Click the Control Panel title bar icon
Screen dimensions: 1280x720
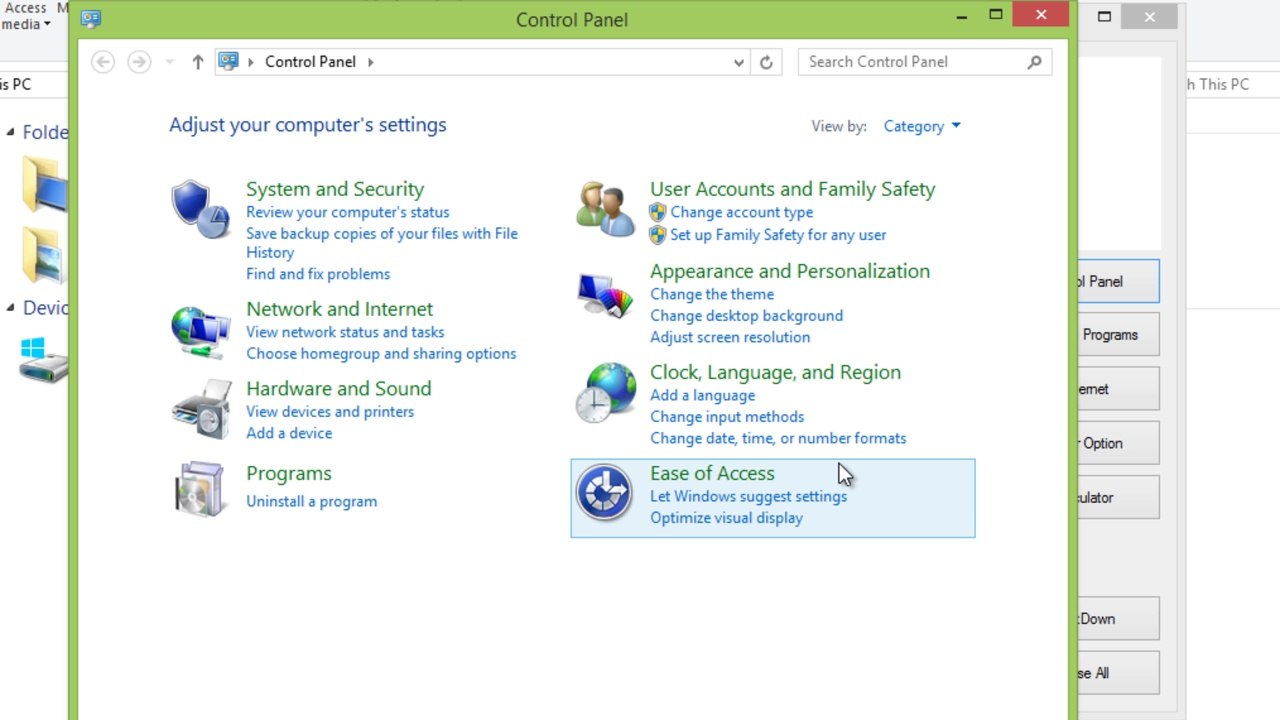click(x=91, y=18)
